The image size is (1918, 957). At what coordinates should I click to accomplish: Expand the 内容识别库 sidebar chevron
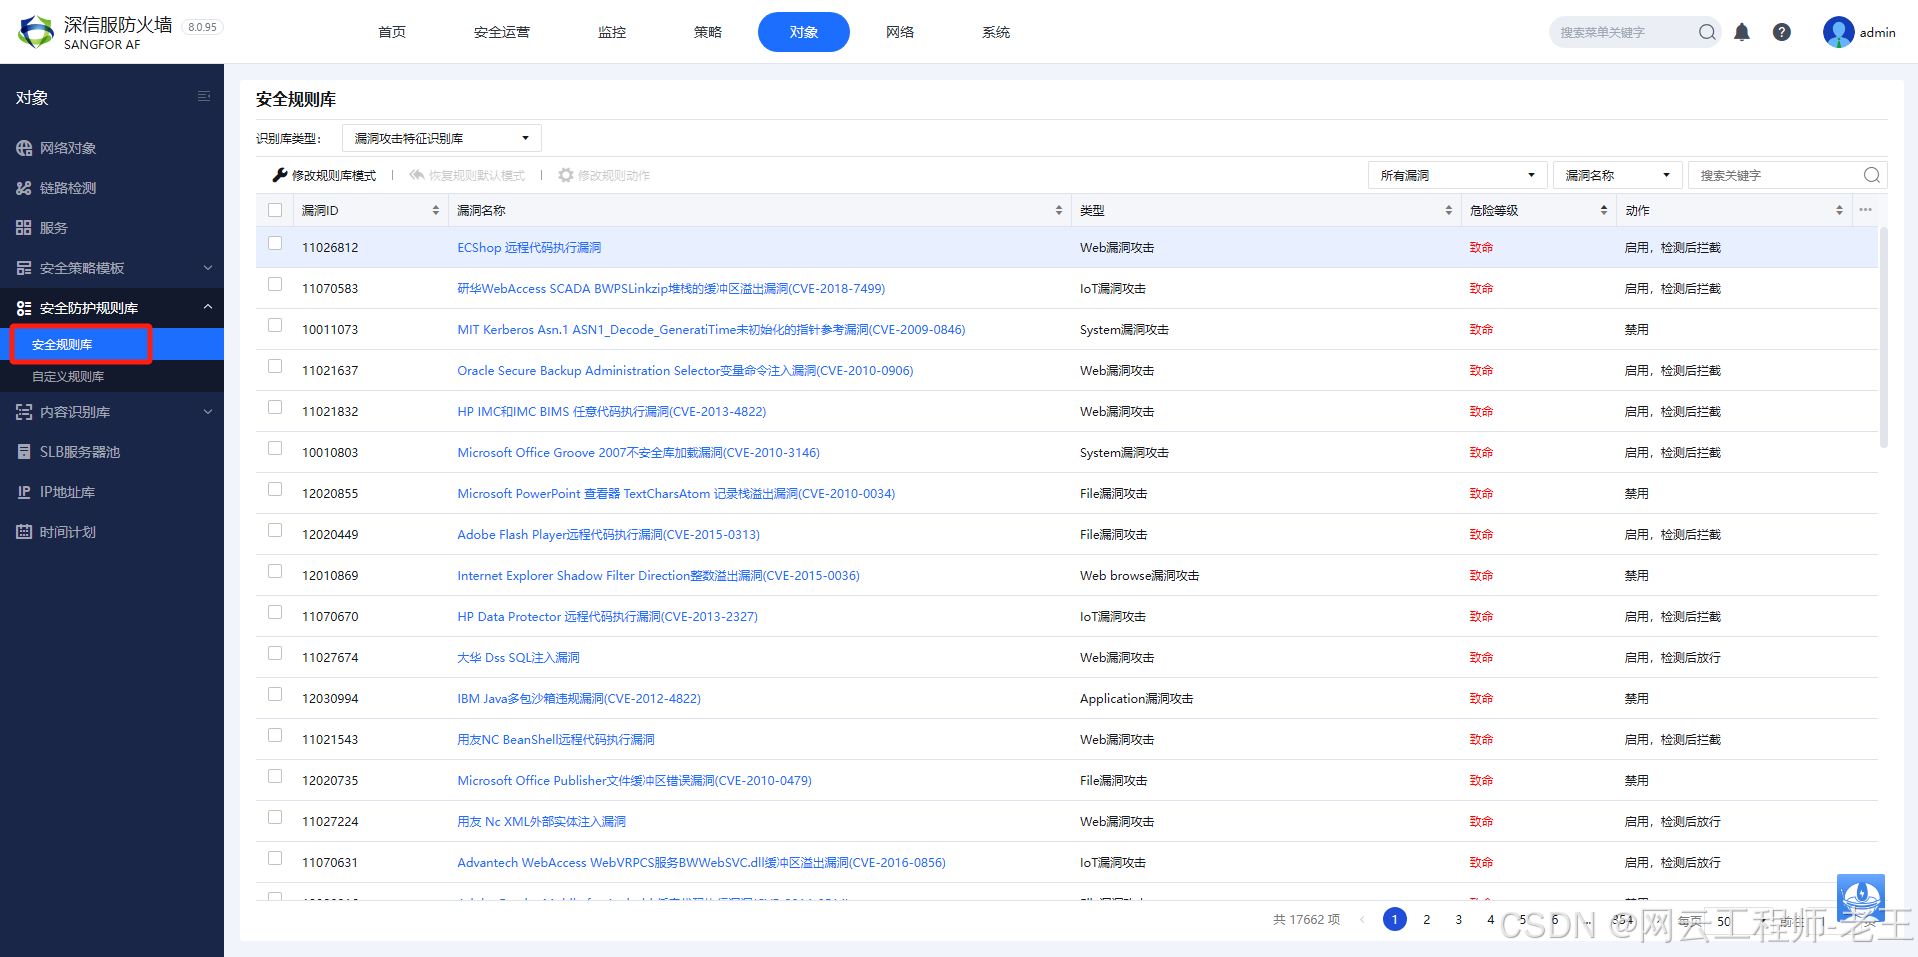(x=208, y=412)
